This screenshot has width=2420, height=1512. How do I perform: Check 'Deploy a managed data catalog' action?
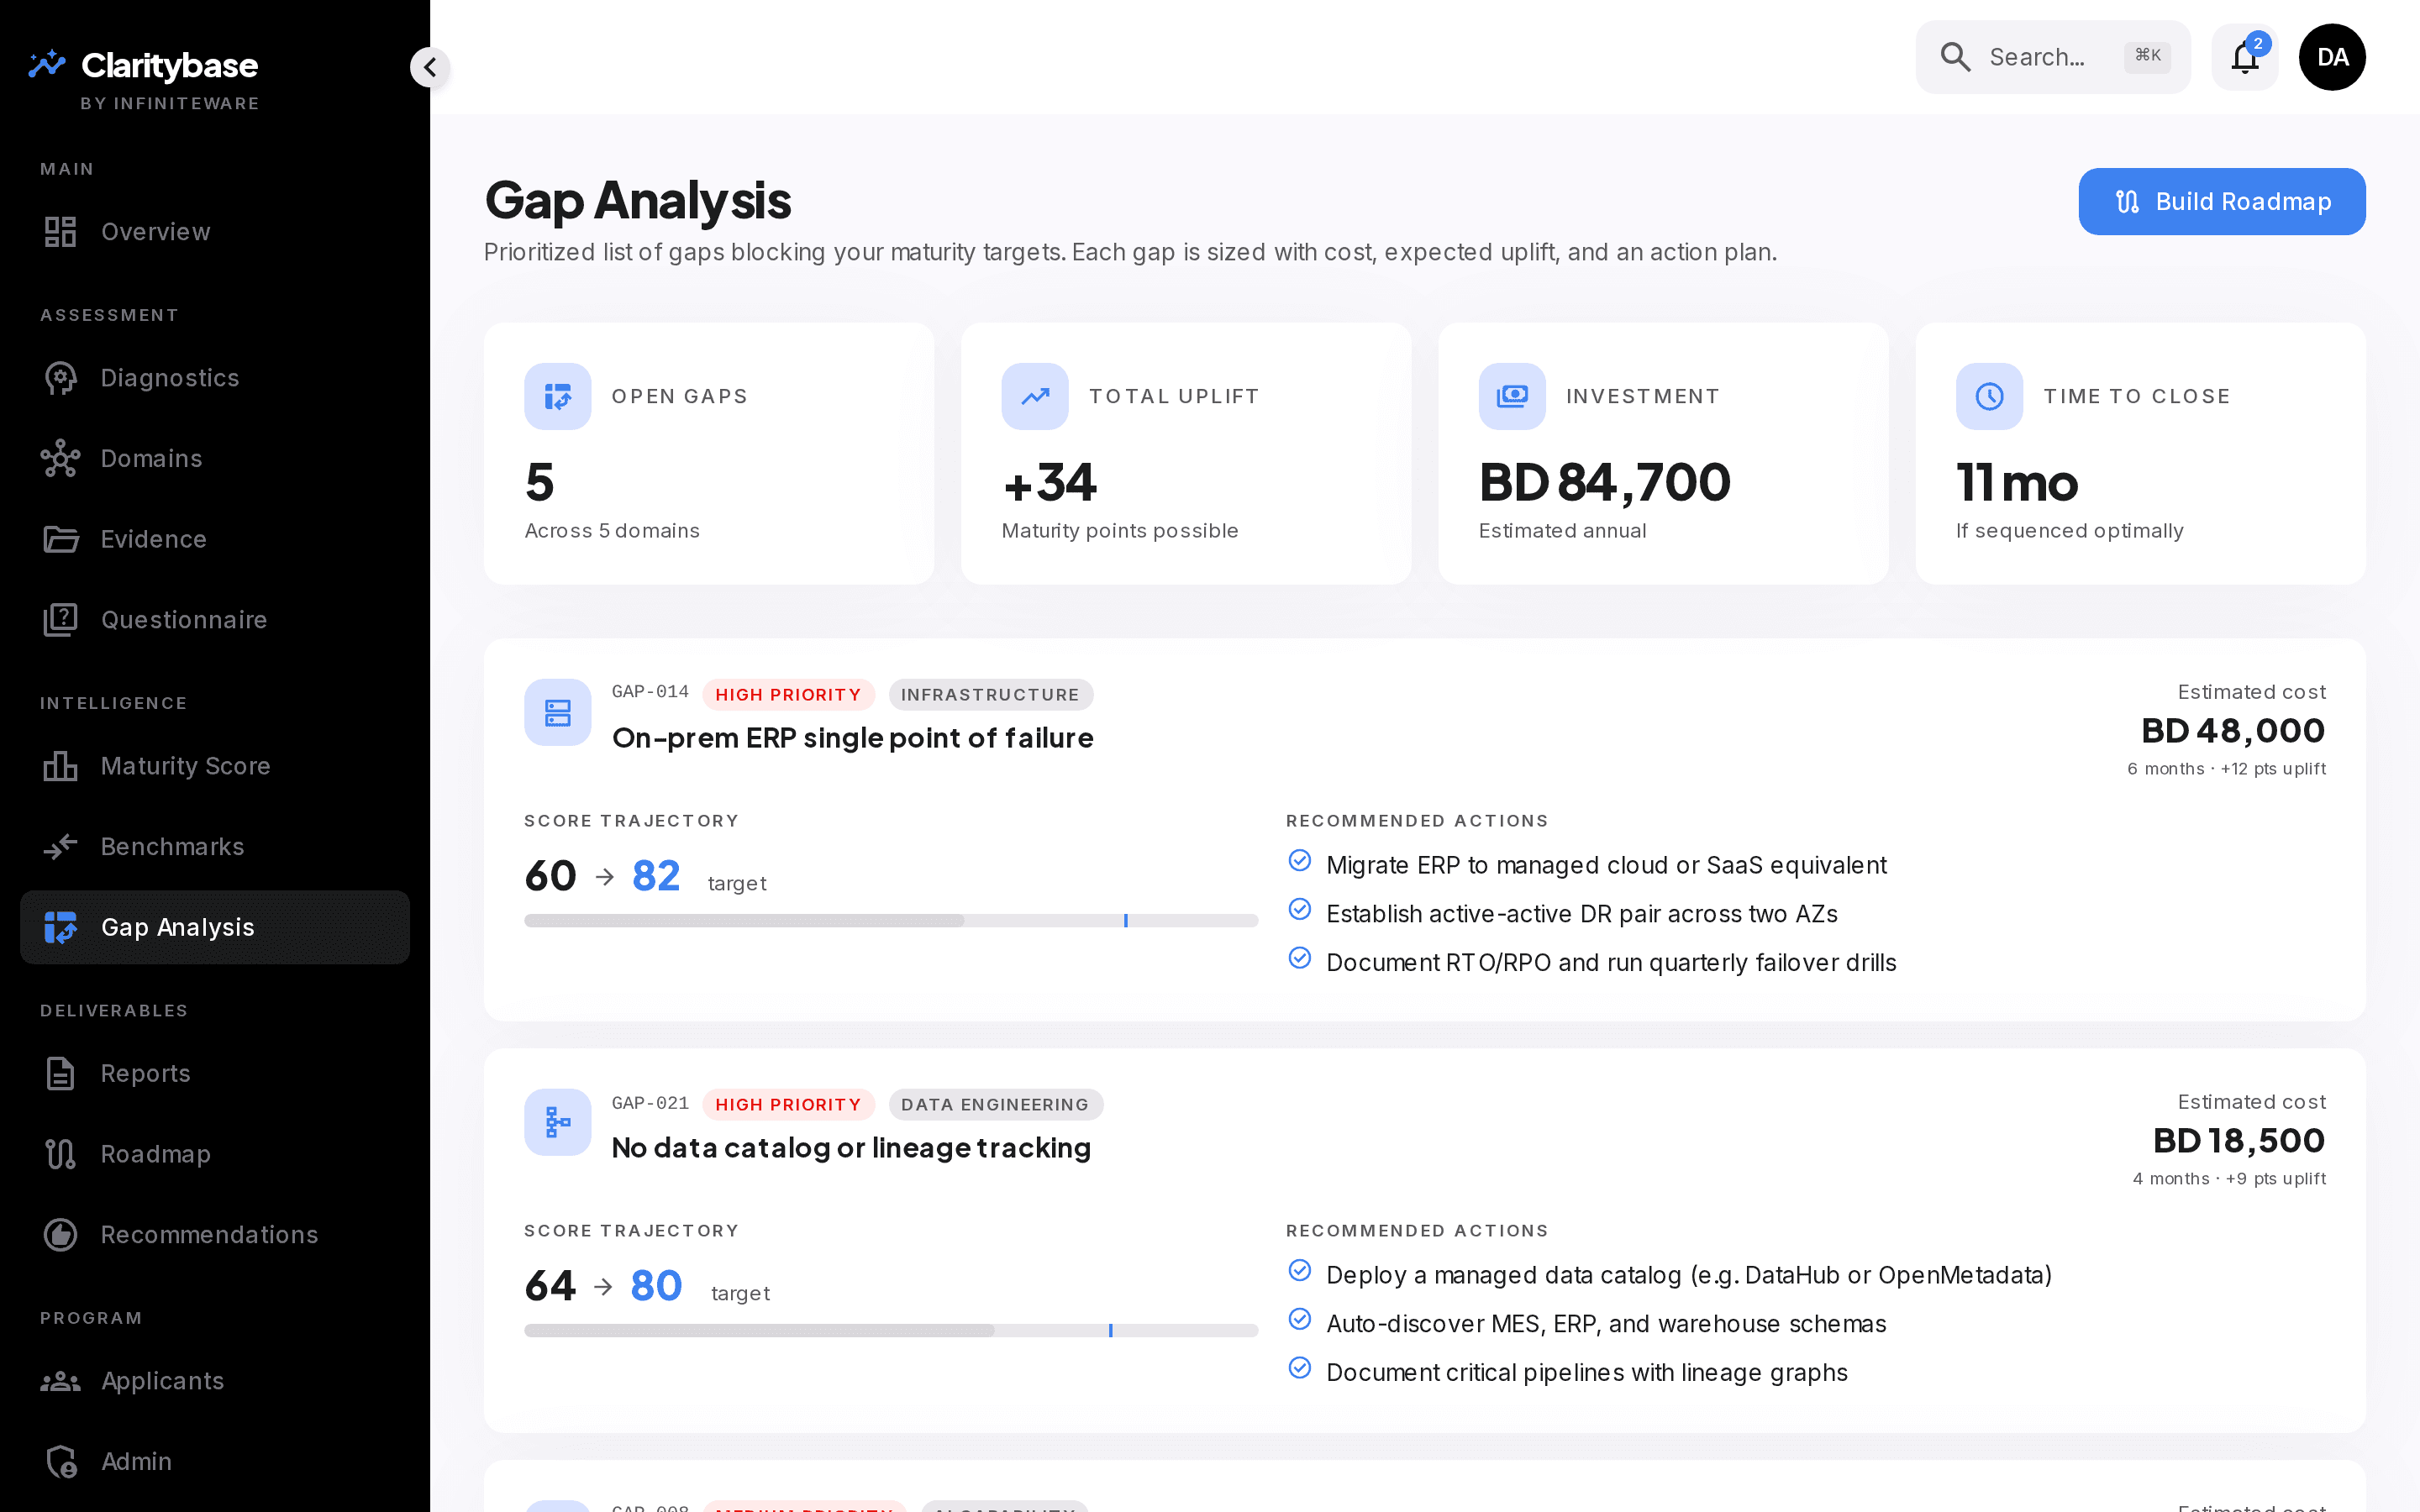pyautogui.click(x=1300, y=1271)
